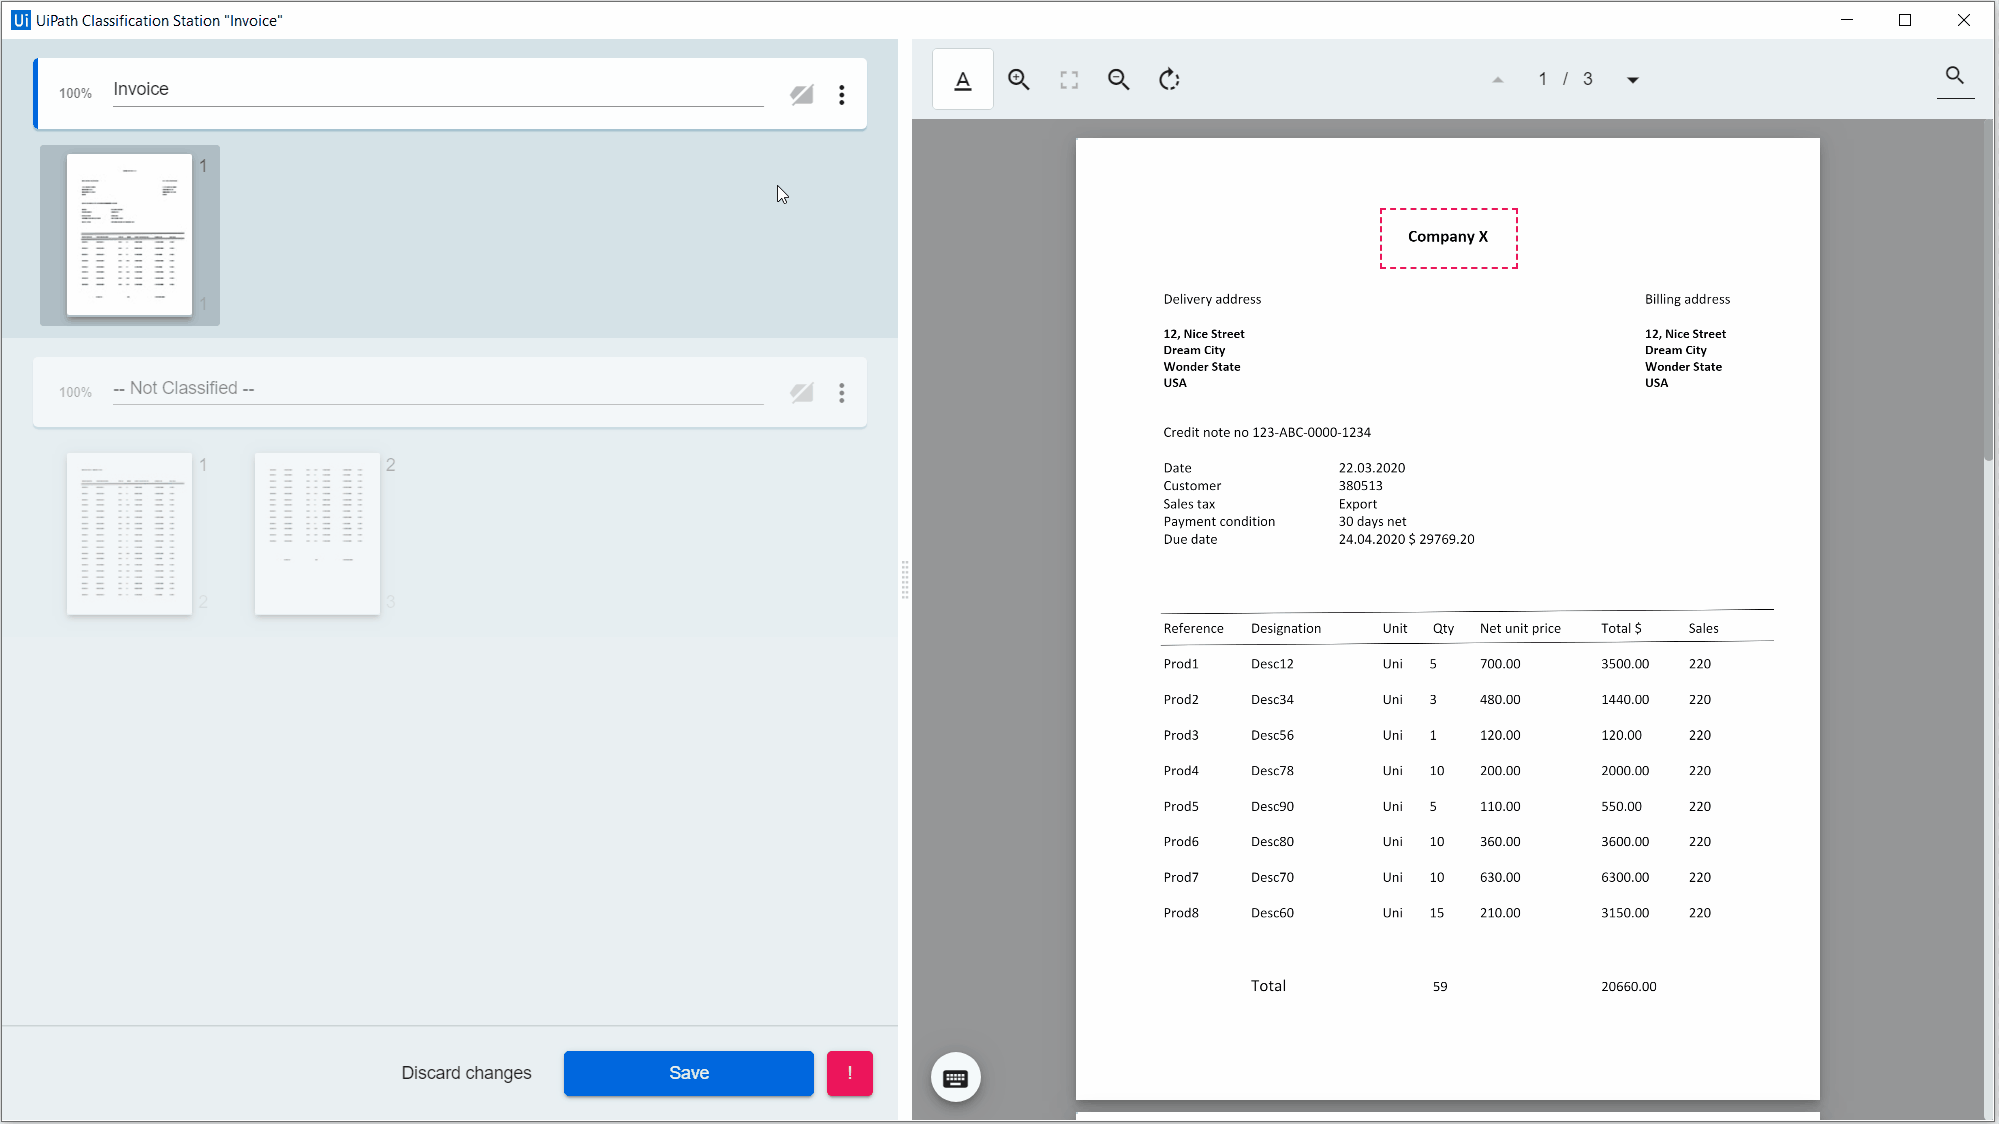The image size is (1999, 1124).
Task: Click Prod8 total 3150.00
Action: point(1625,913)
